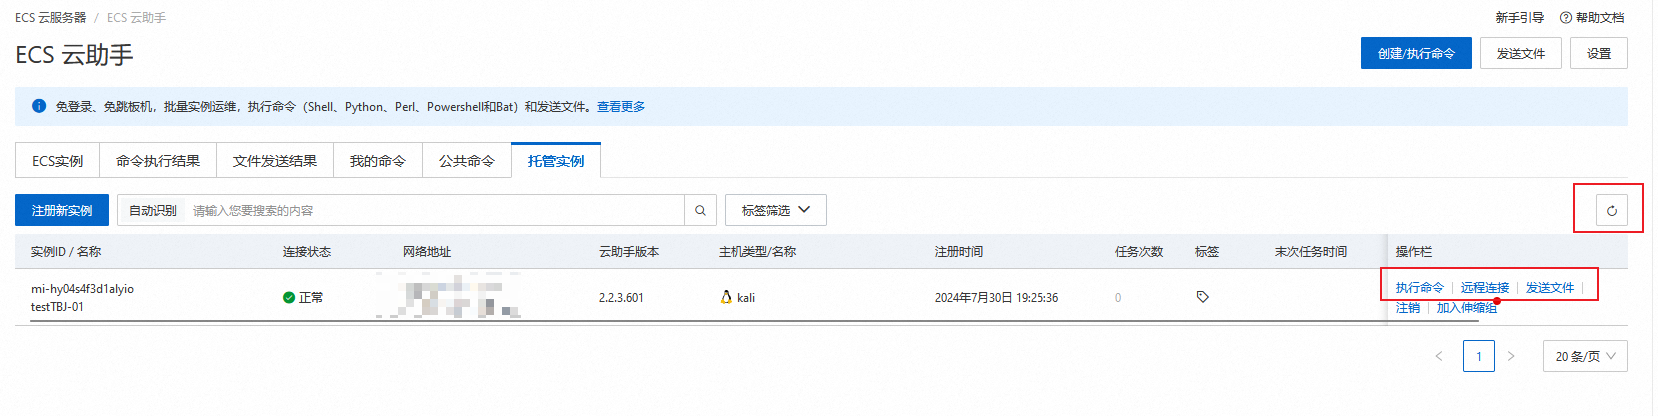Open the 自动识别 search type selector
The height and width of the screenshot is (416, 1658).
[152, 210]
